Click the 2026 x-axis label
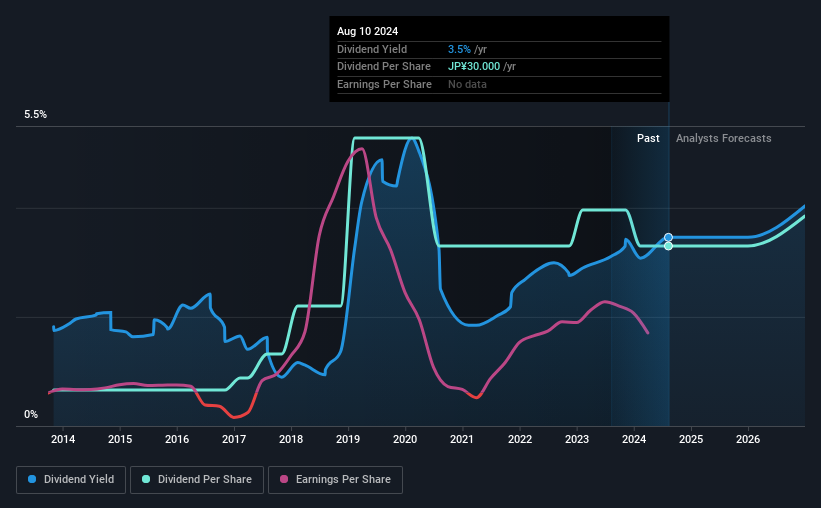This screenshot has height=508, width=821. [x=748, y=439]
